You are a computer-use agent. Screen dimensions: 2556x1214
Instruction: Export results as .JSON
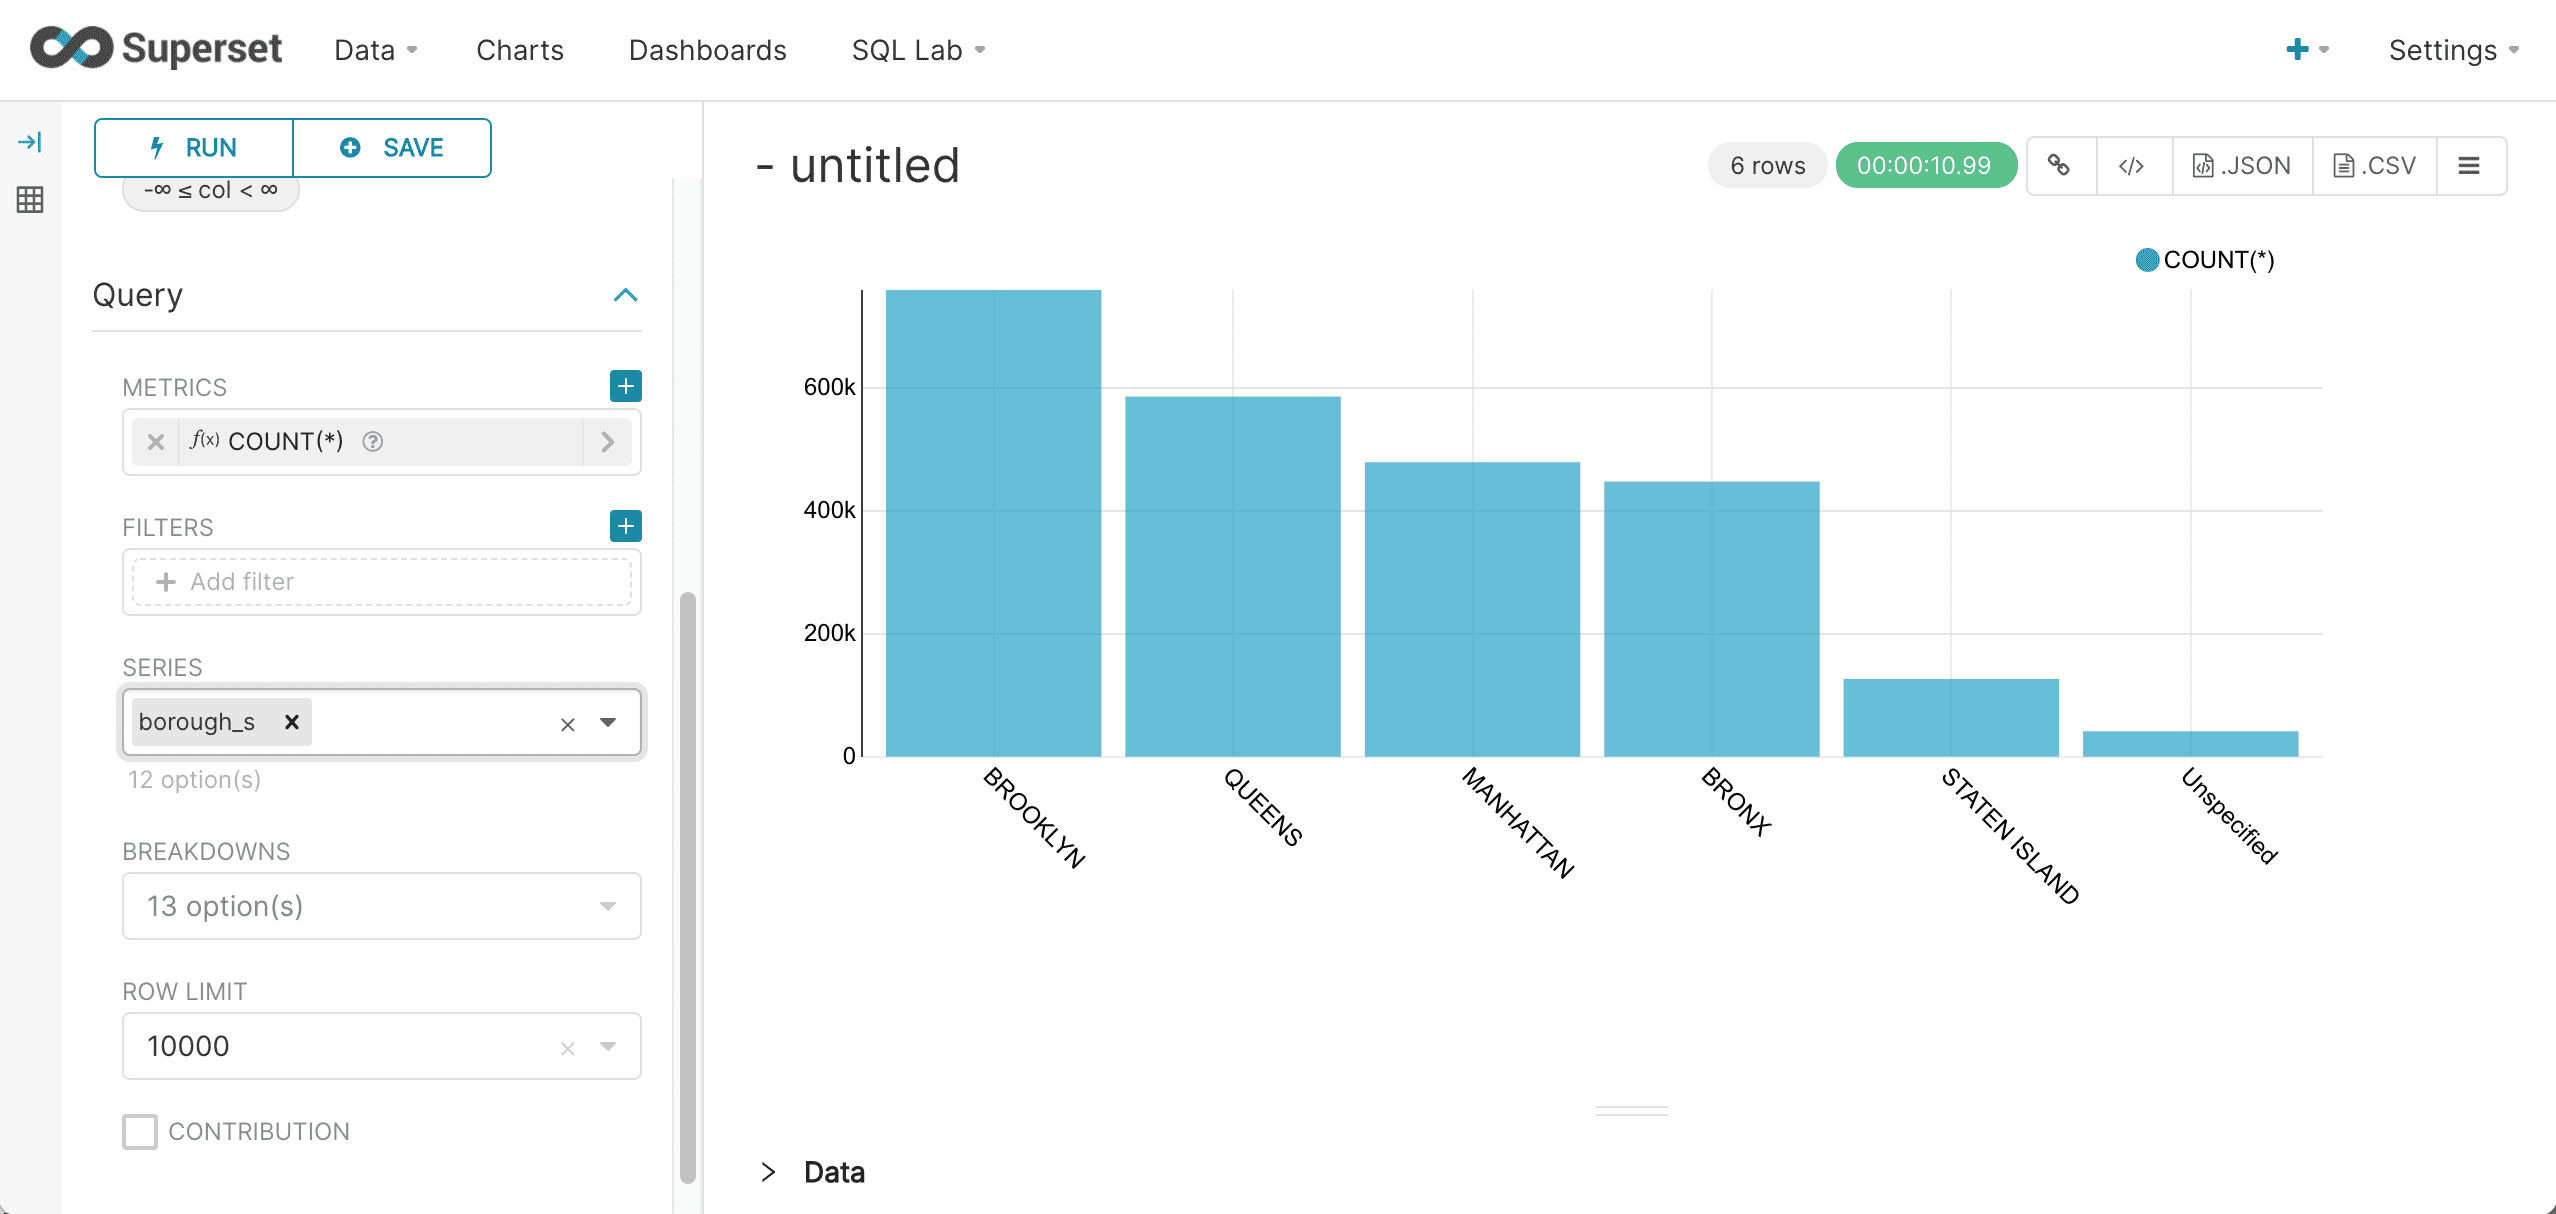[2242, 165]
